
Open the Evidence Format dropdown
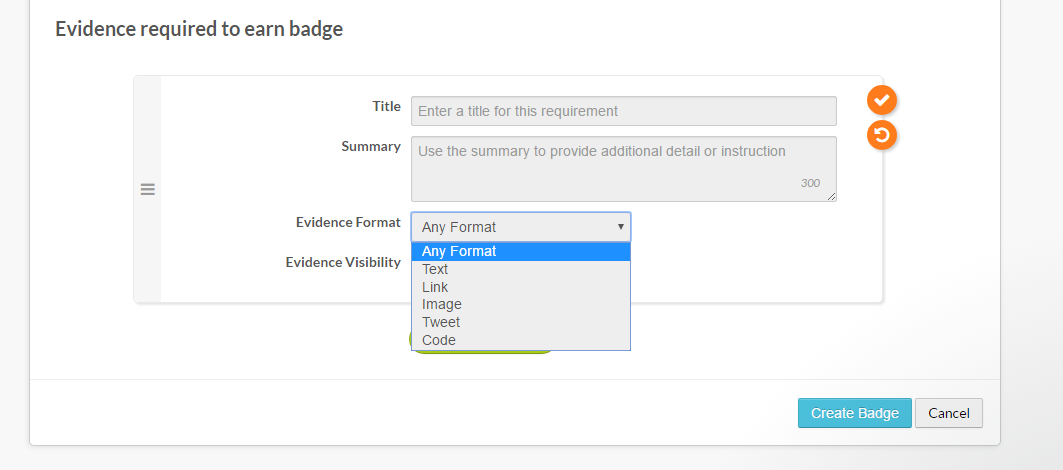pos(520,227)
